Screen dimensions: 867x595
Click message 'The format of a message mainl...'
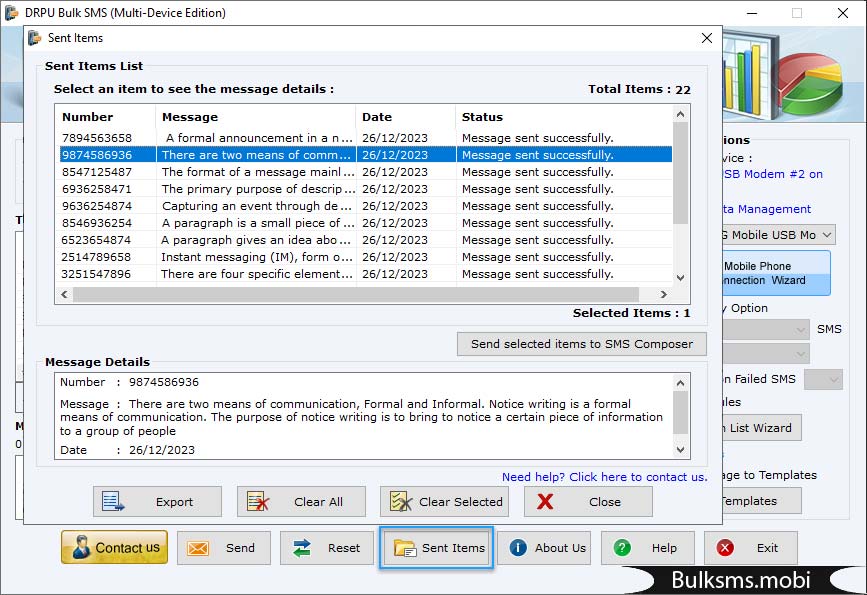click(x=258, y=172)
